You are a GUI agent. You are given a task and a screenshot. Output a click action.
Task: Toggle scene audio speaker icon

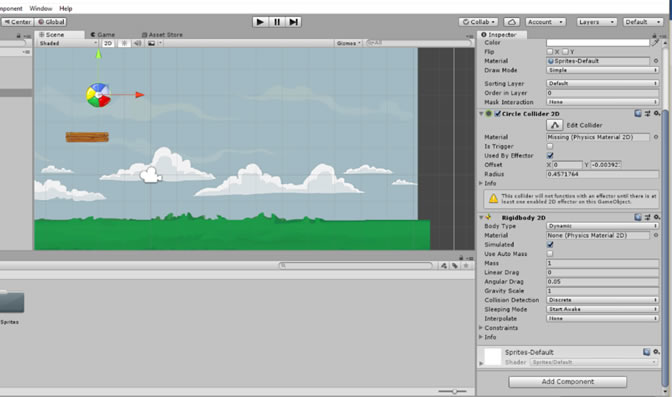(x=138, y=43)
